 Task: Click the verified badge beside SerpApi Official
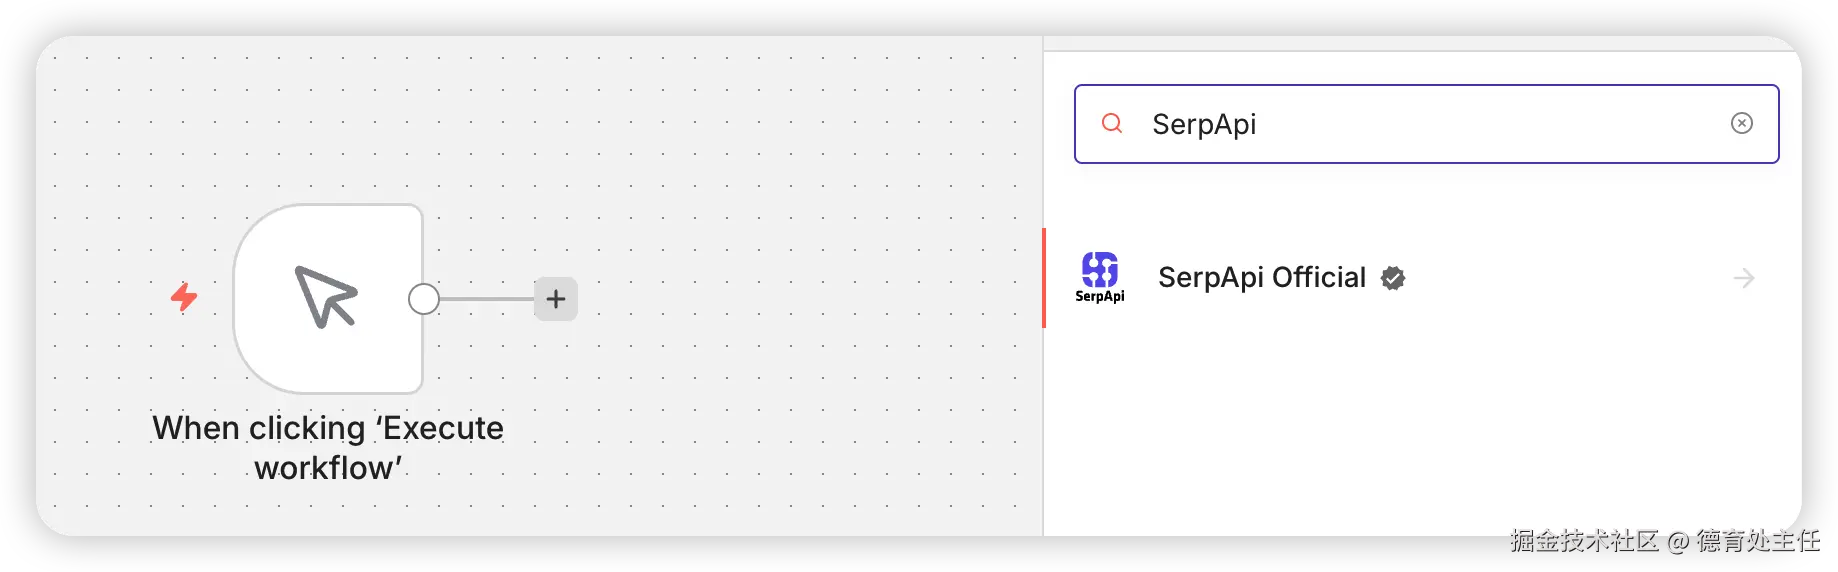coord(1393,278)
